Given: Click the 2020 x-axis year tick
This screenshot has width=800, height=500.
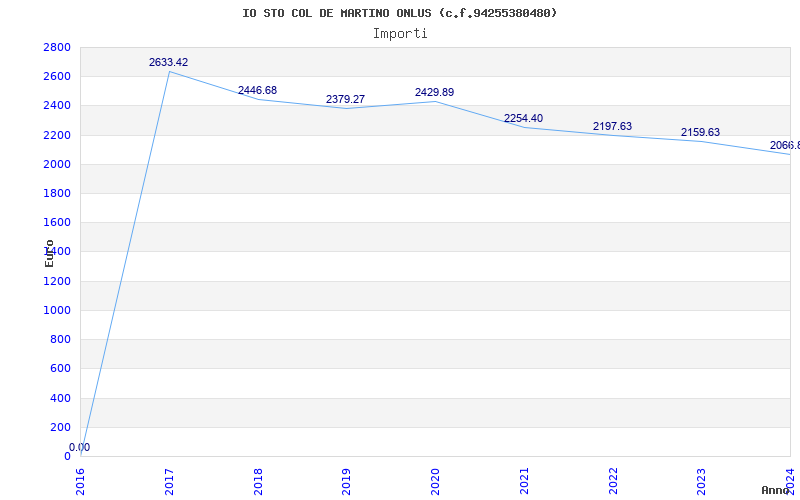Looking at the screenshot, I should (435, 481).
